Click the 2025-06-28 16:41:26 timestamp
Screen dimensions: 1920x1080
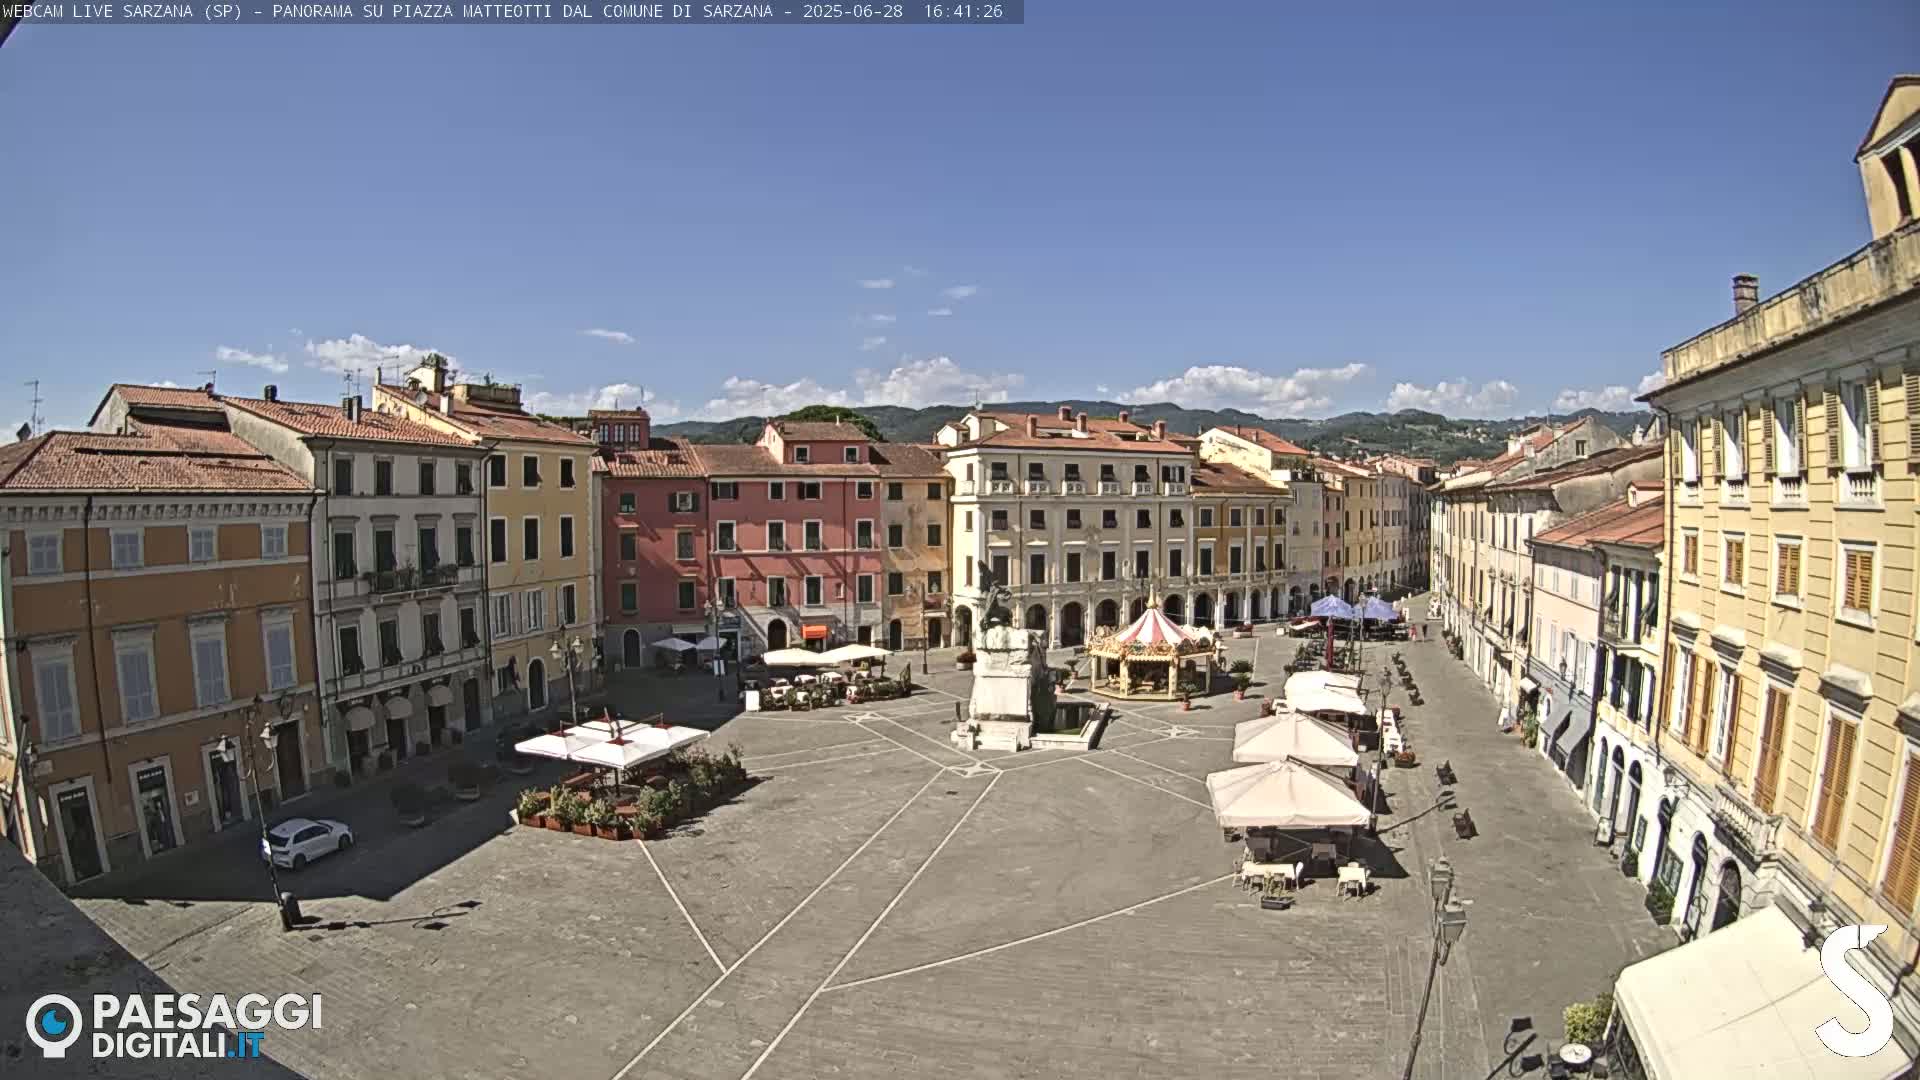tap(902, 11)
